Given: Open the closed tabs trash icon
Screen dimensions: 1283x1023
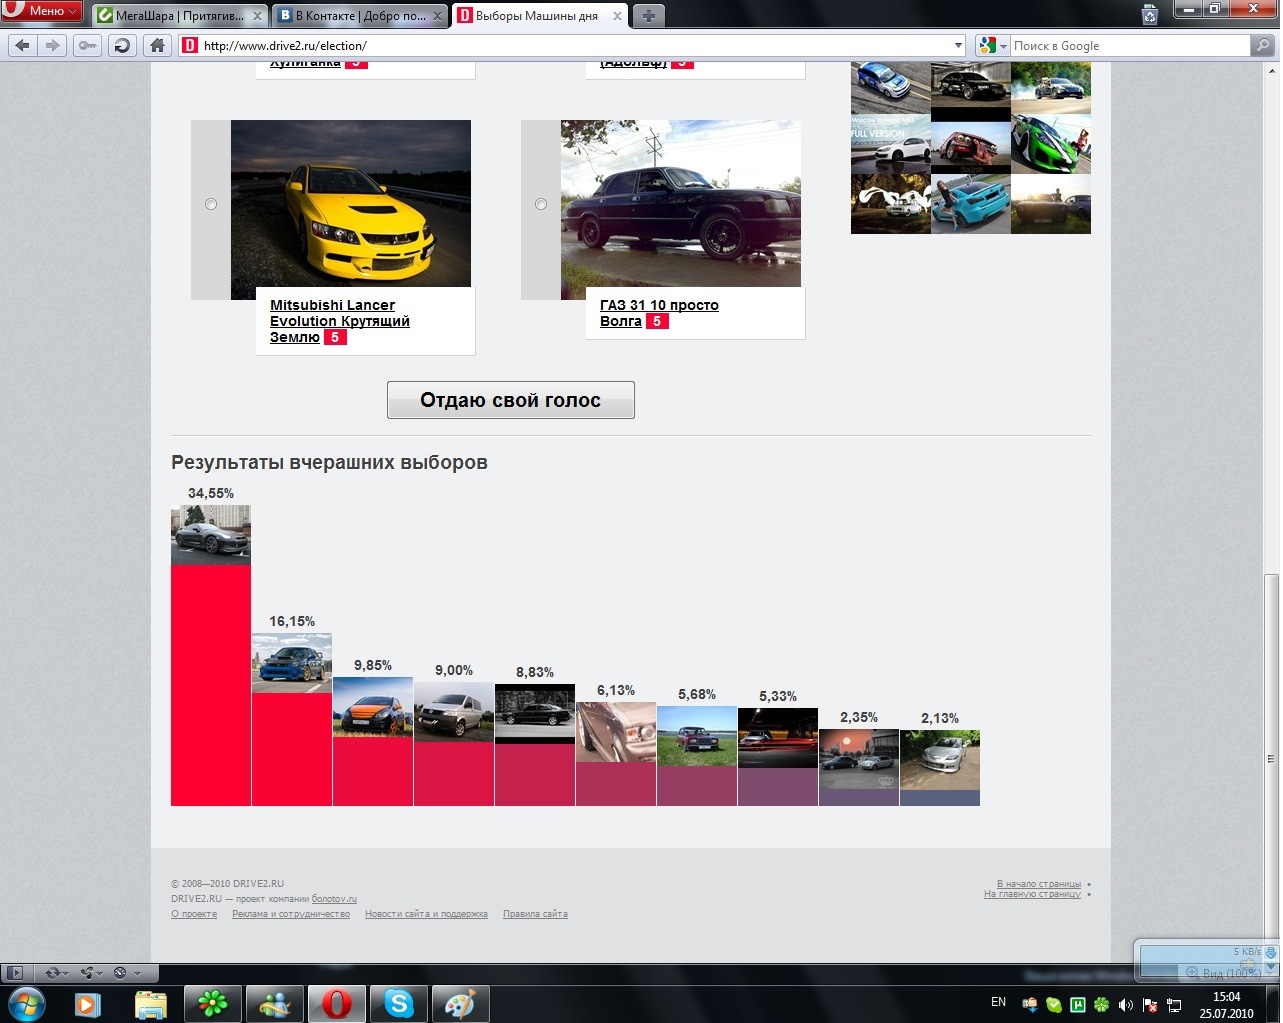Looking at the screenshot, I should (x=1150, y=14).
